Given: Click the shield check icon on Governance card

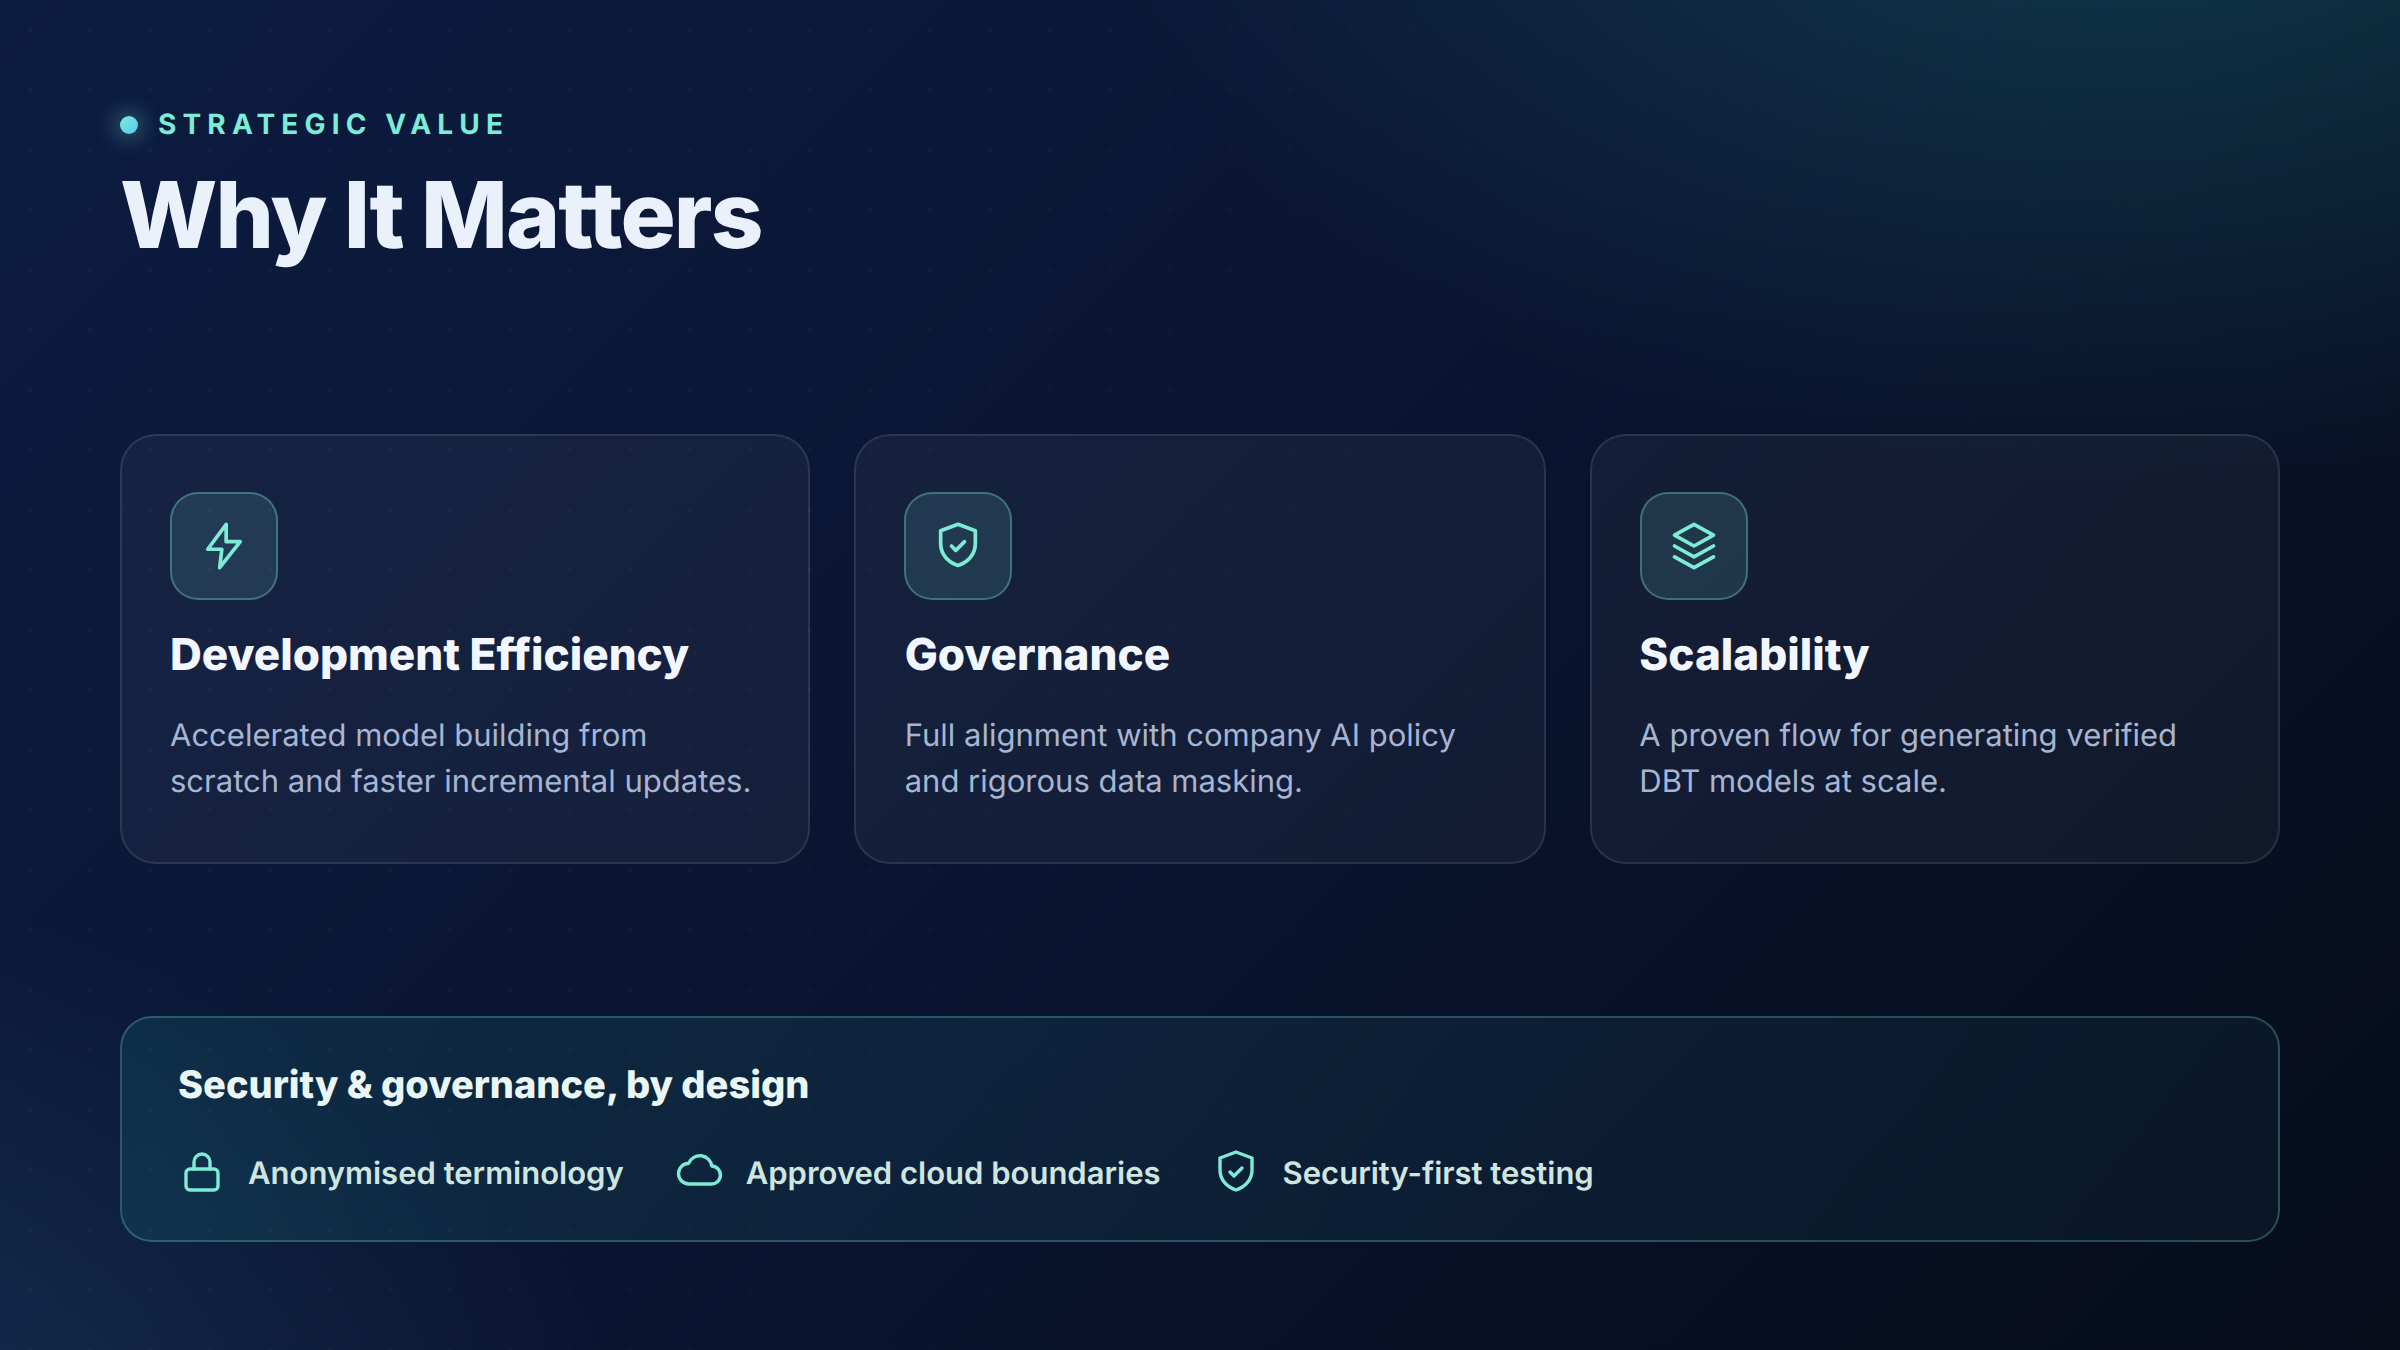Looking at the screenshot, I should 958,546.
